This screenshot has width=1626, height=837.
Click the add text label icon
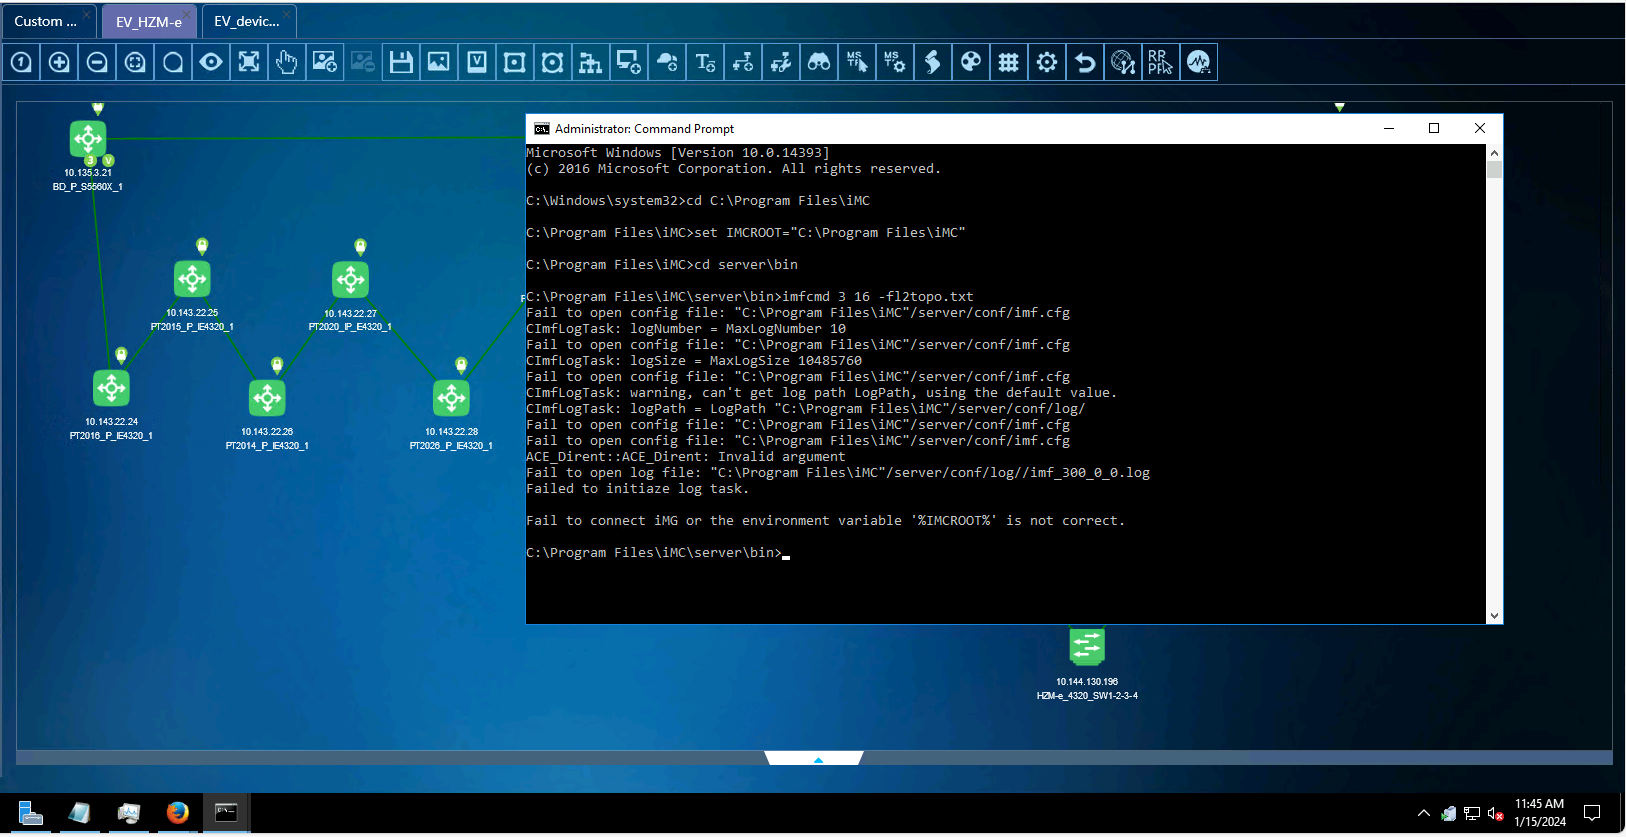705,62
